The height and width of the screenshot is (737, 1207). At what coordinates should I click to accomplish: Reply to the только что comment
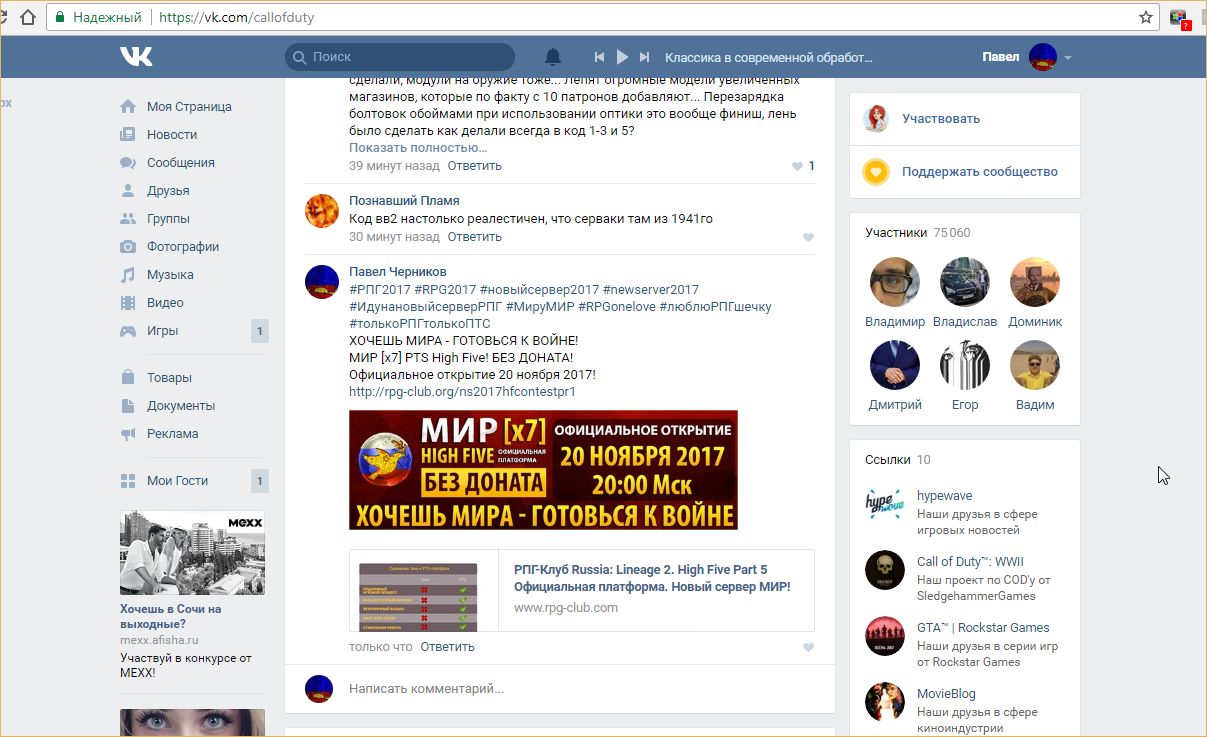click(448, 646)
